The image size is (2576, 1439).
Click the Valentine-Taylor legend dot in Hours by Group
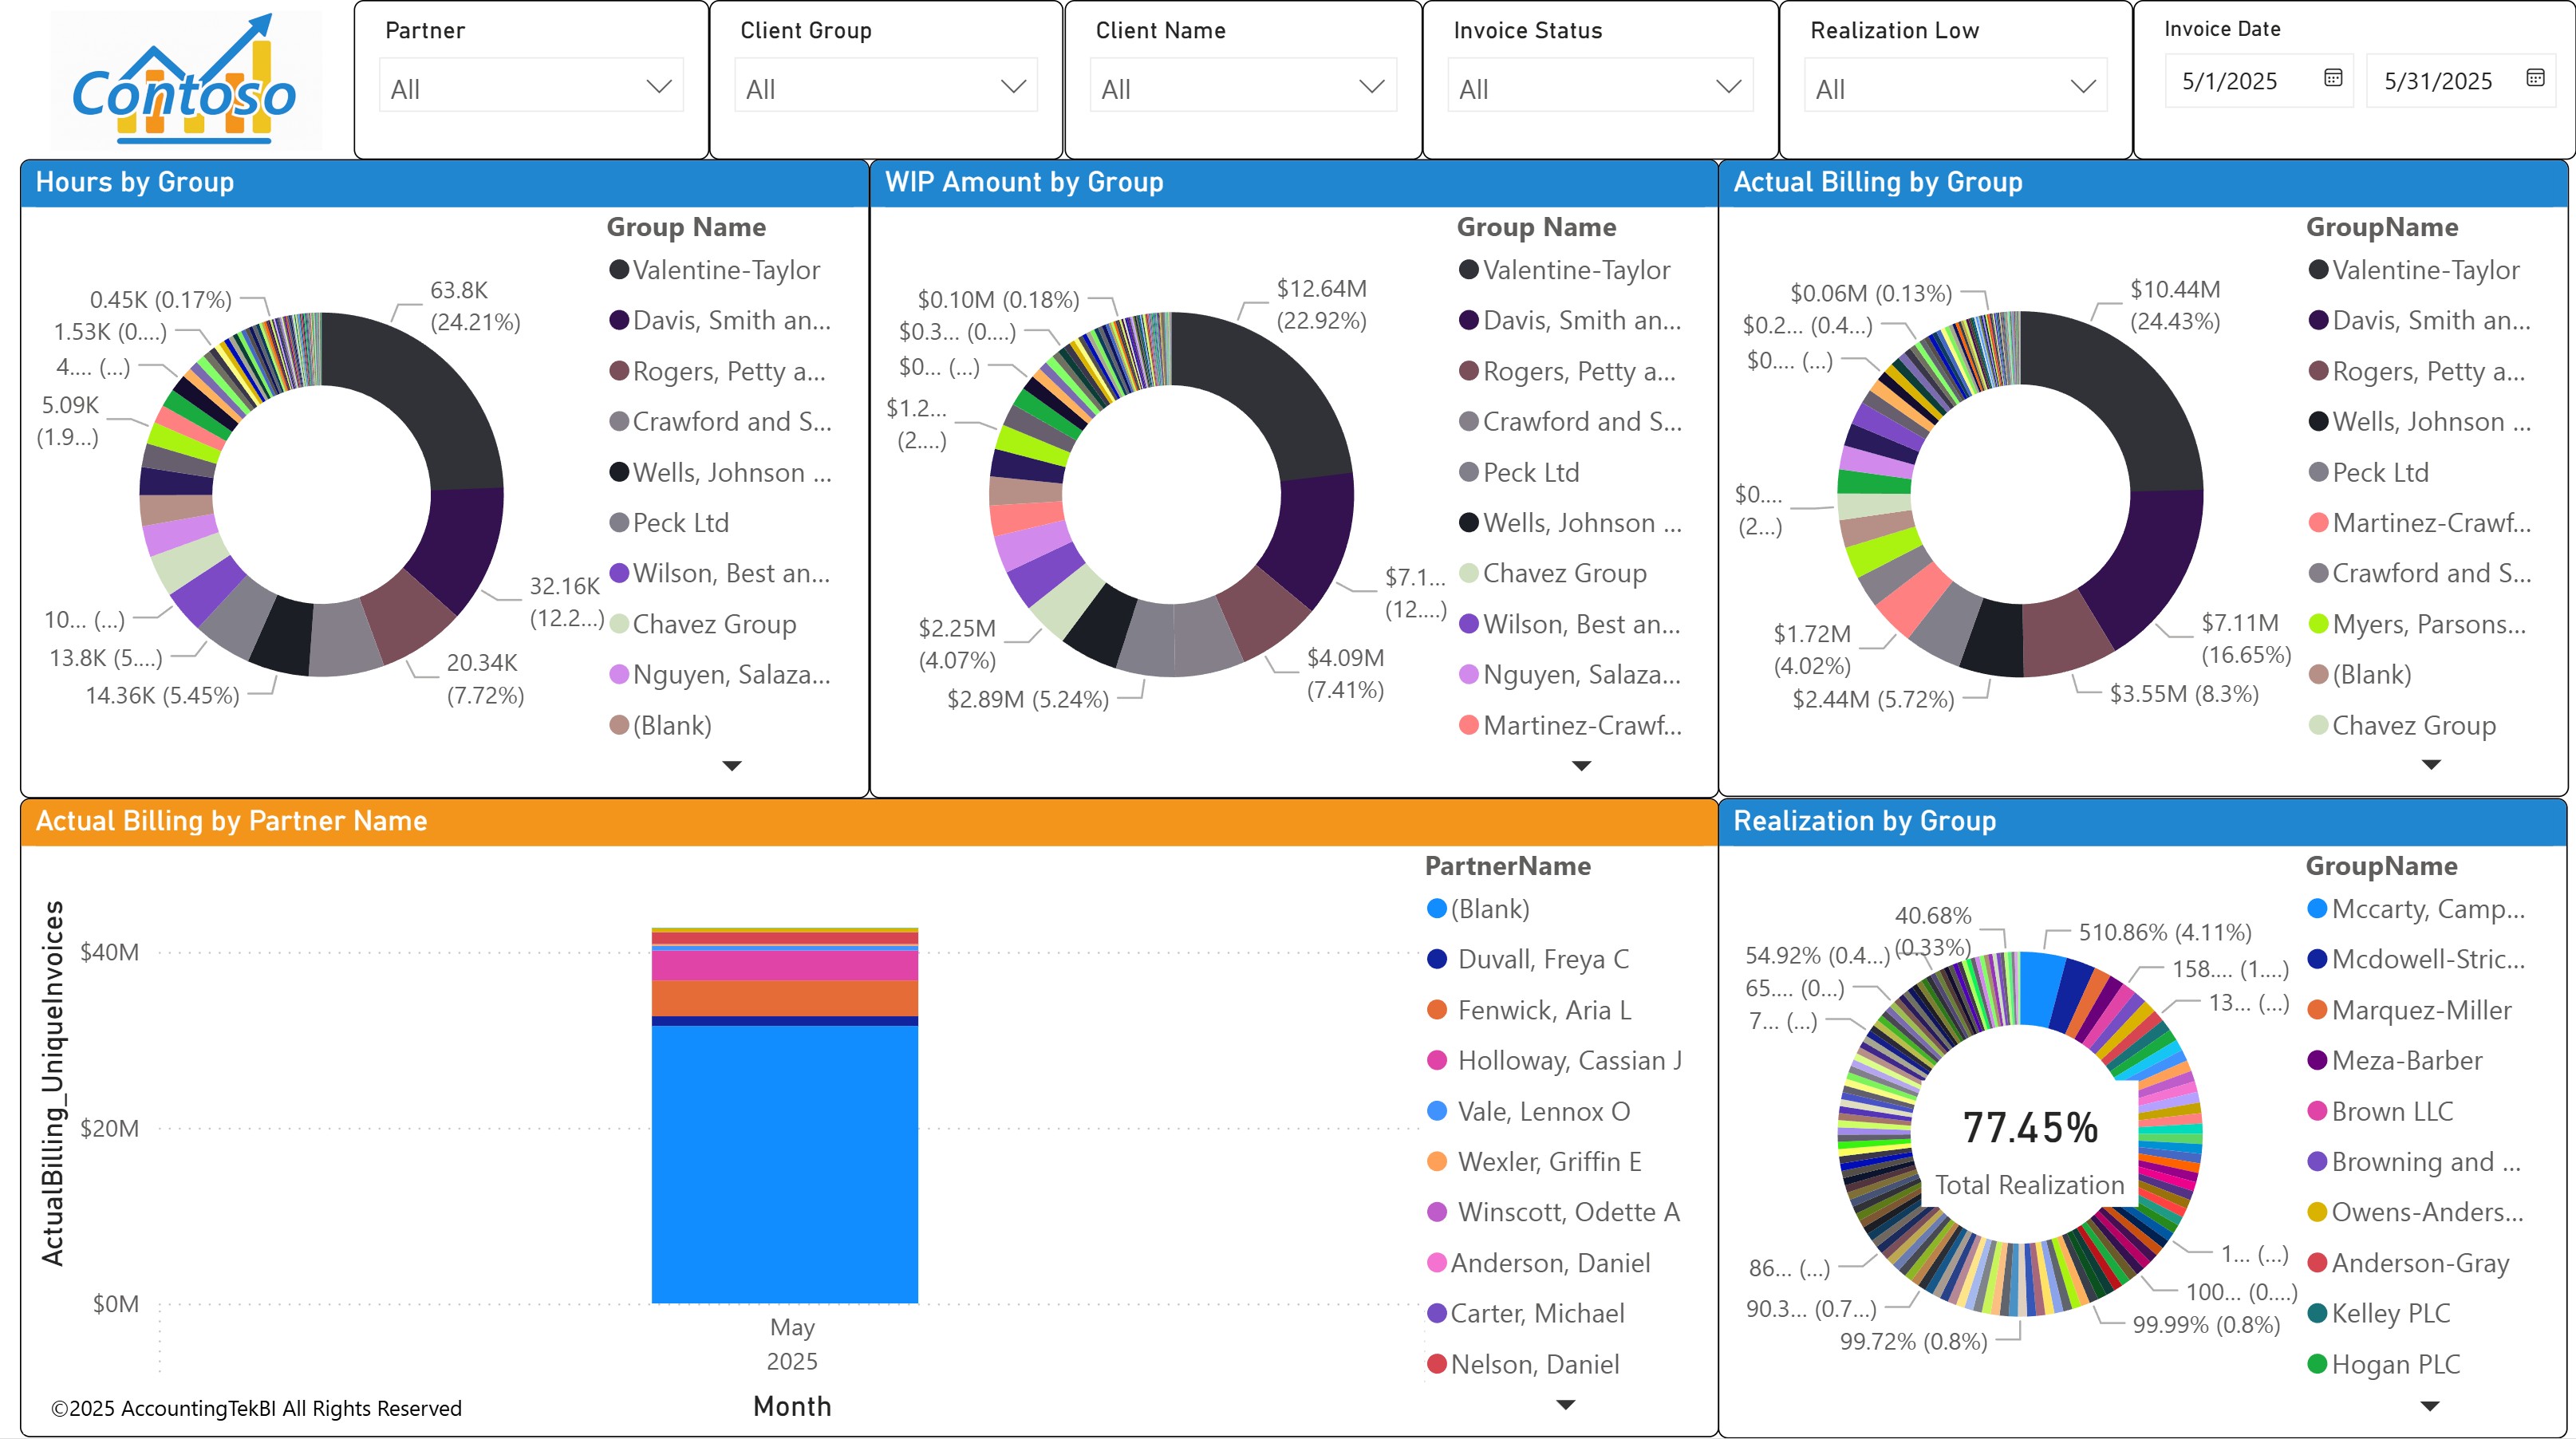(620, 270)
